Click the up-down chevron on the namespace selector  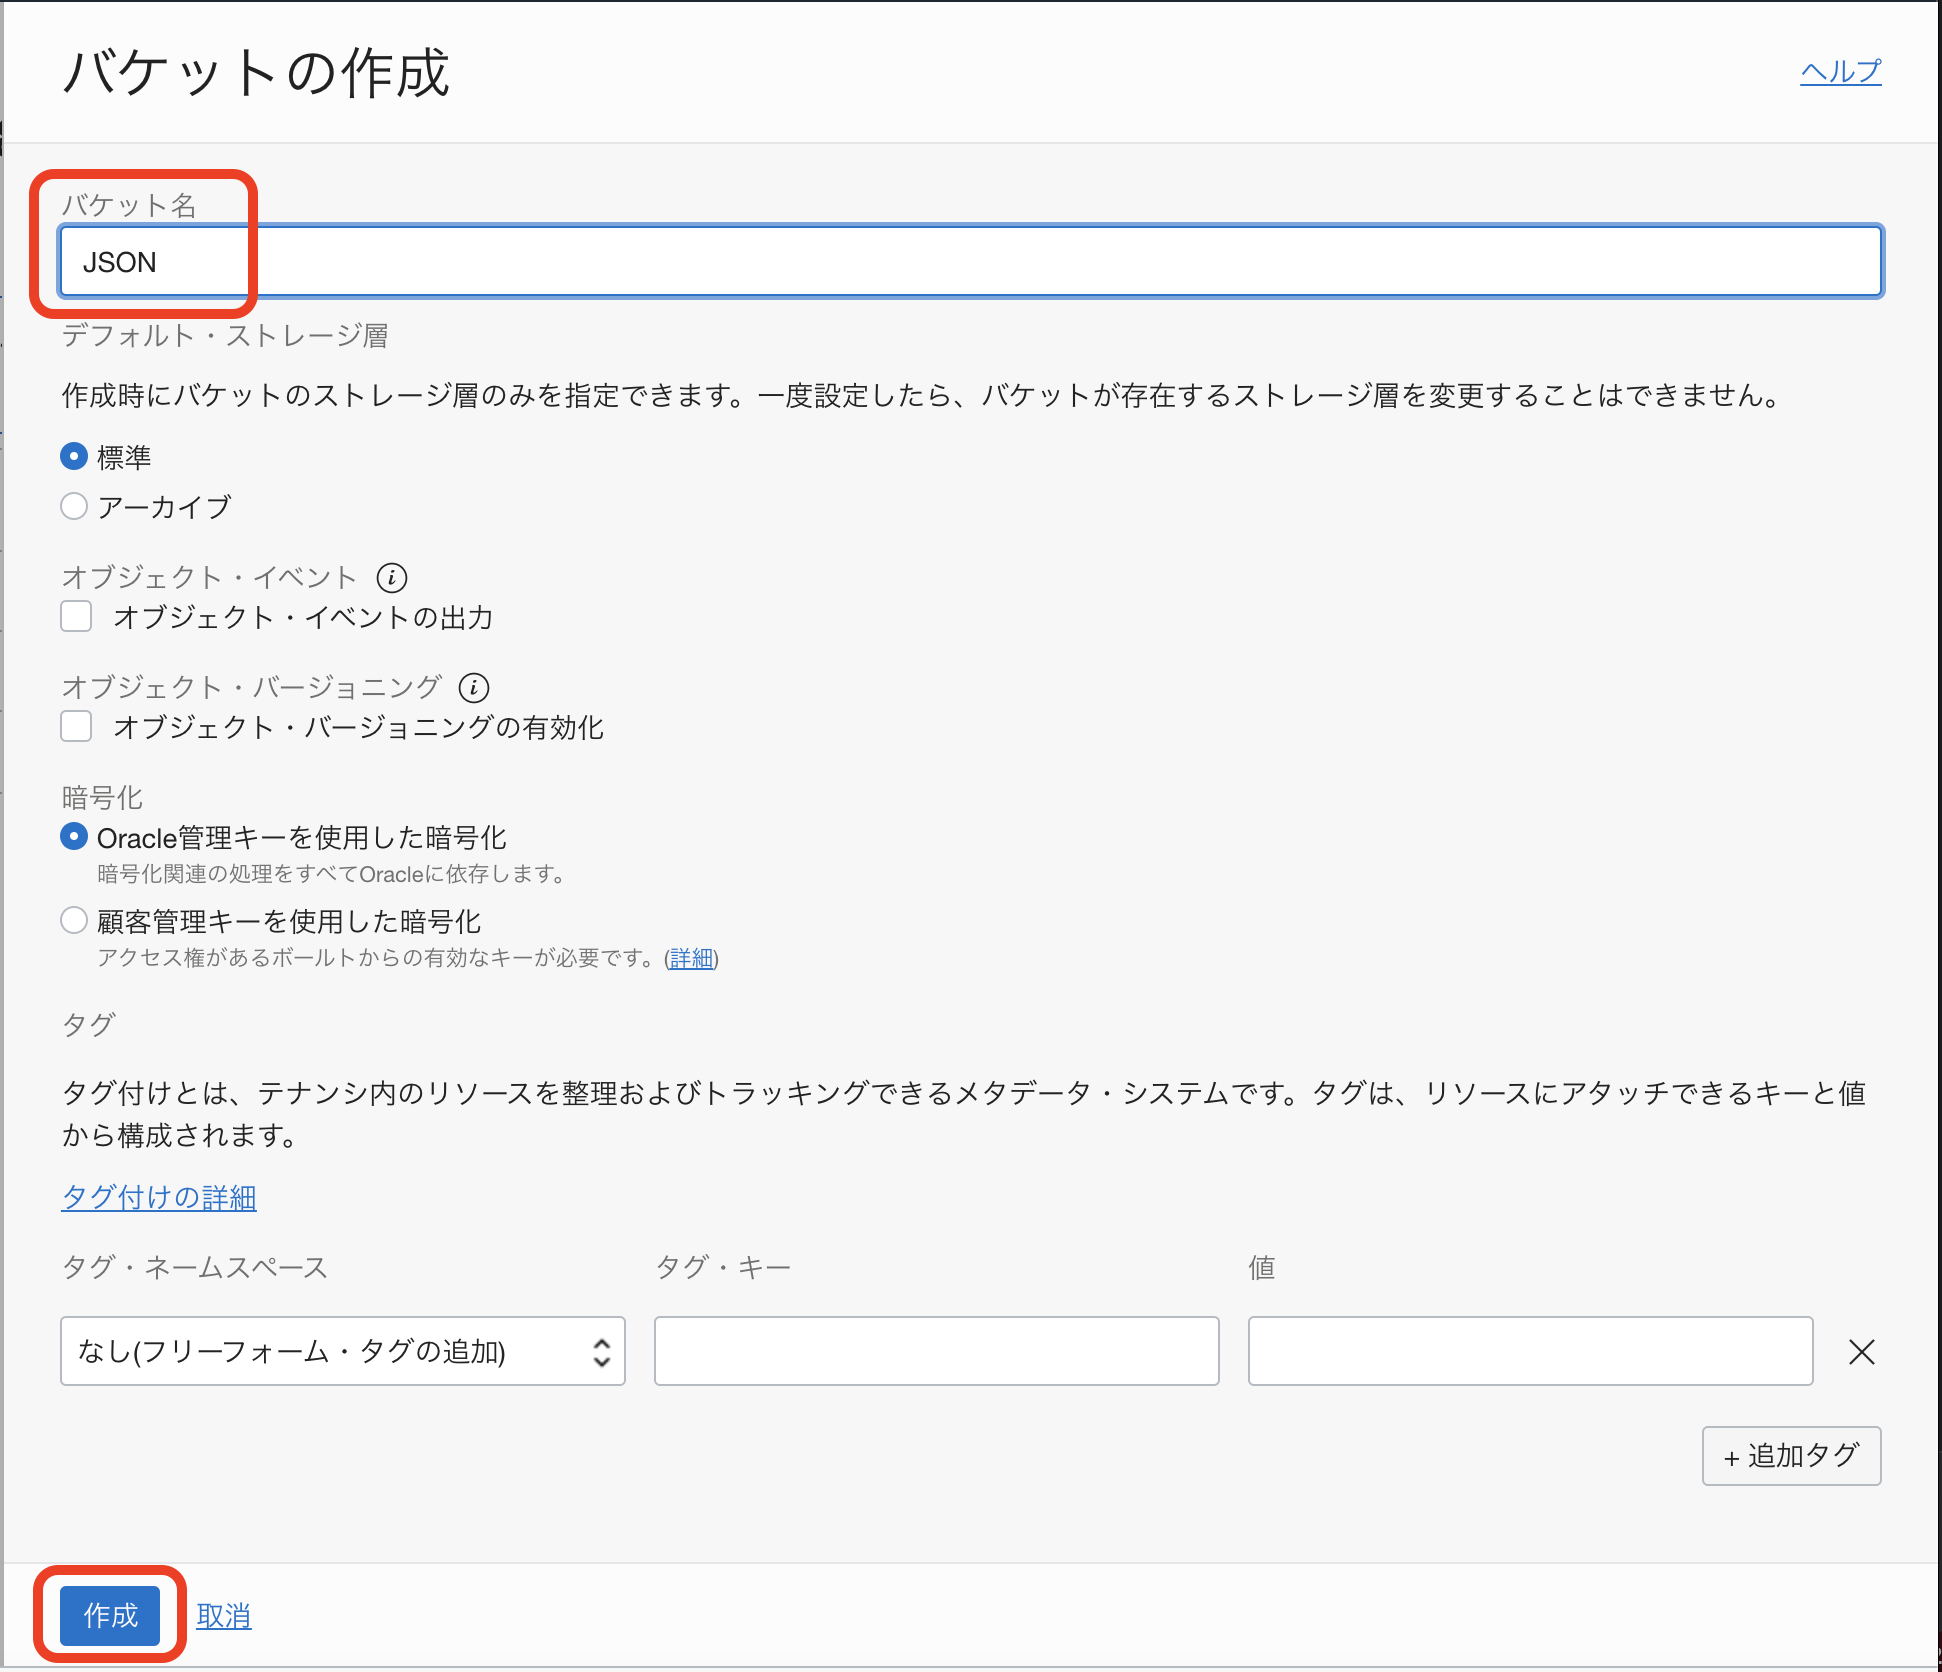point(601,1351)
